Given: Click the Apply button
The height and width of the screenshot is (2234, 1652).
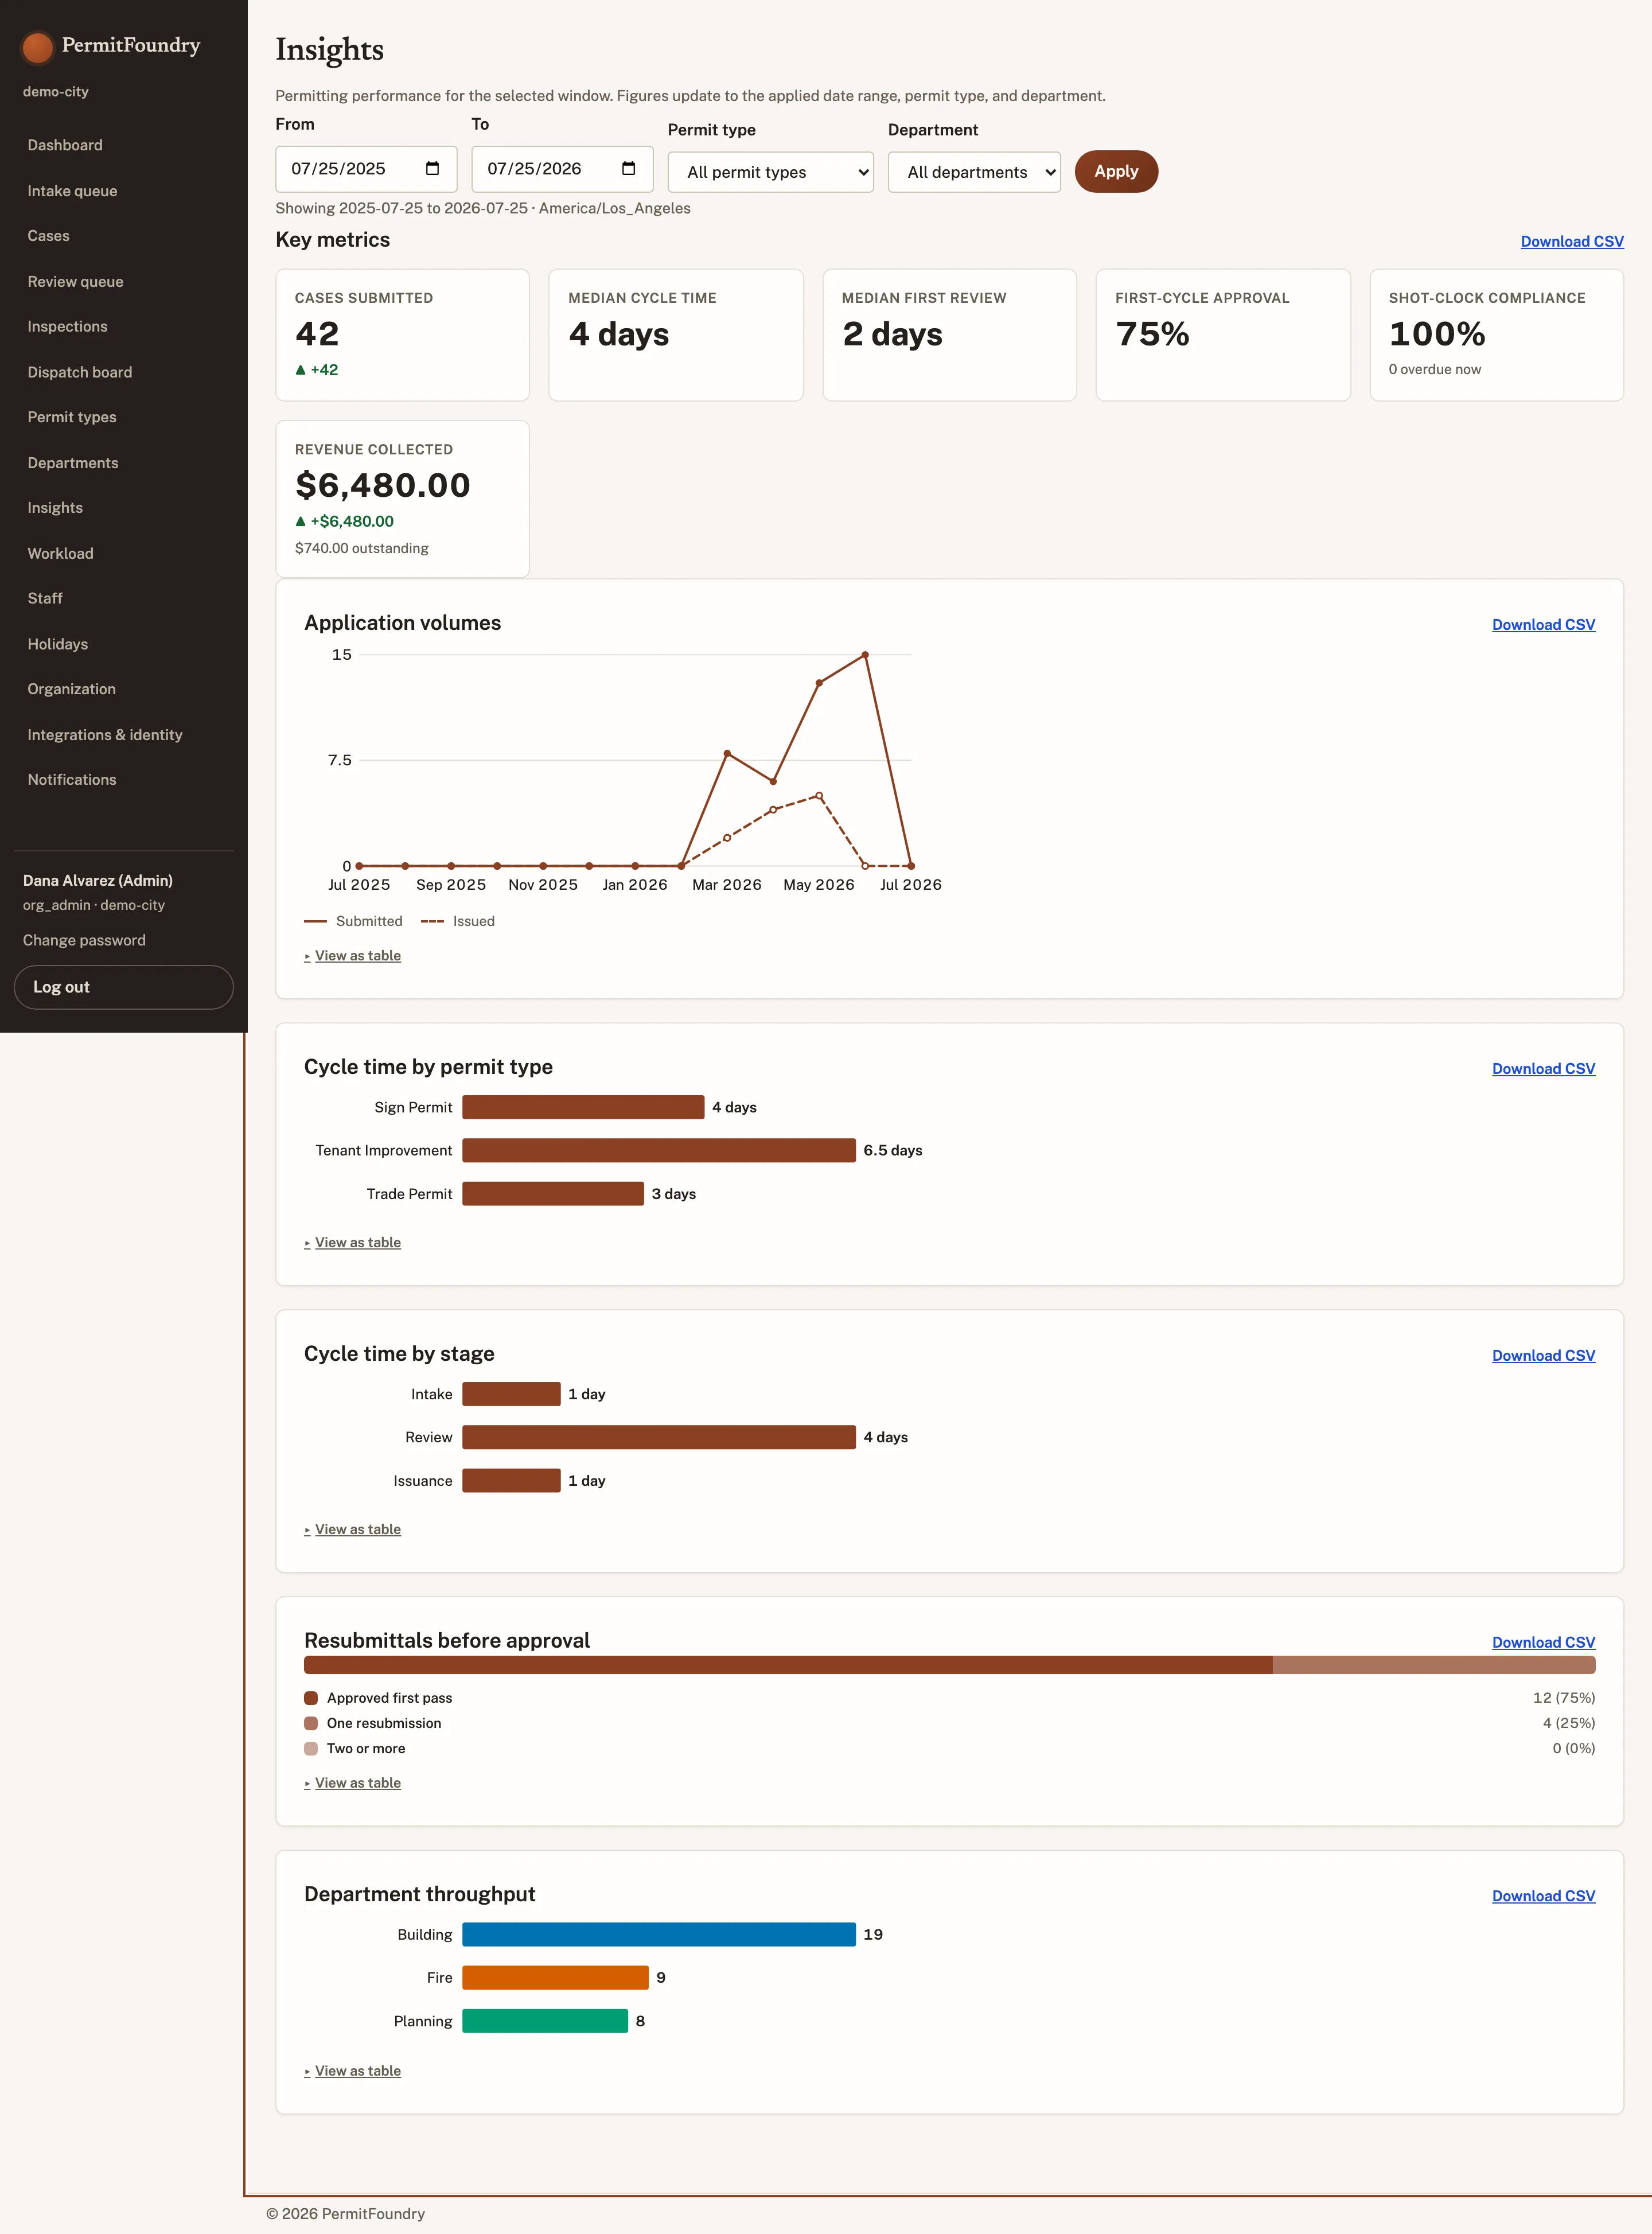Looking at the screenshot, I should click(1116, 171).
